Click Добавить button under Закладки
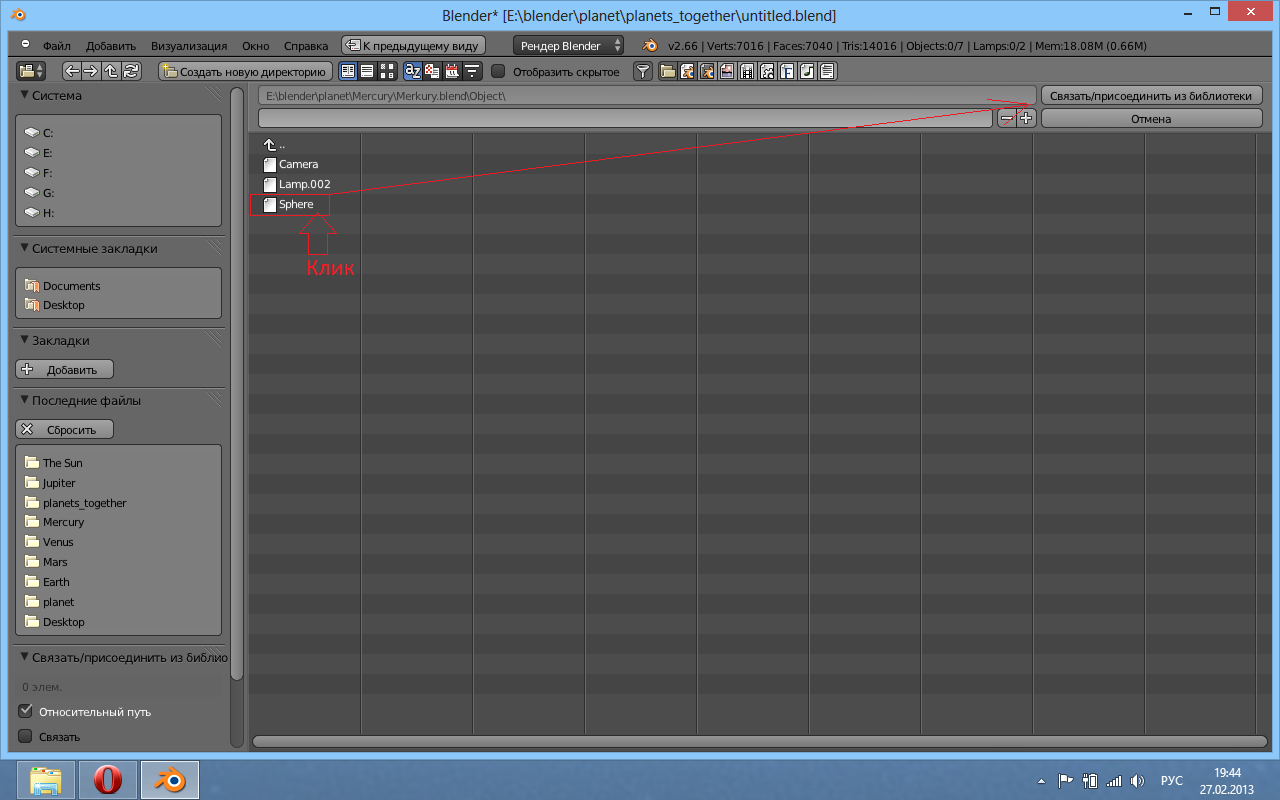 coord(64,369)
